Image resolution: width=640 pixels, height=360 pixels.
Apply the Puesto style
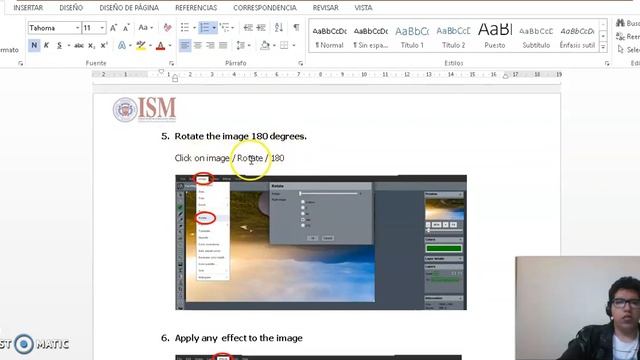point(495,37)
